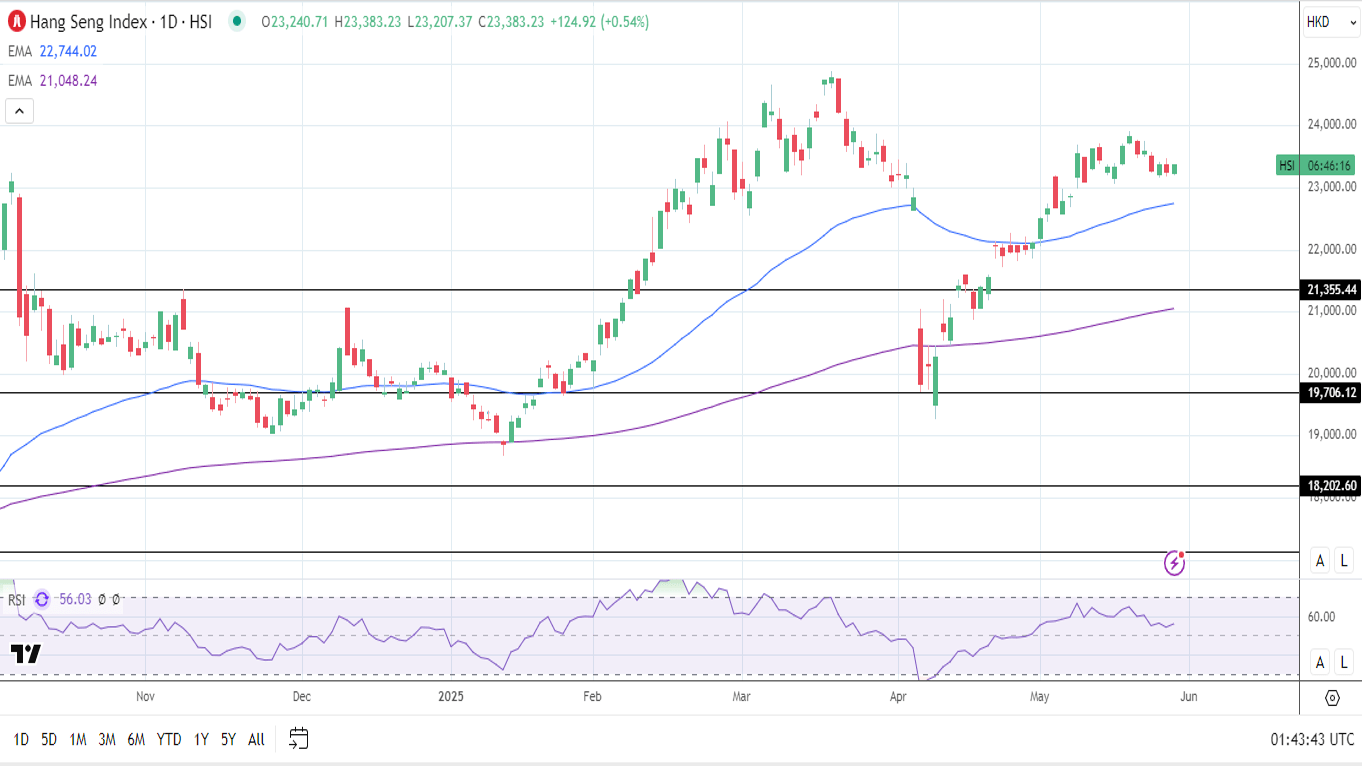Click the 19,706.12 price line label
The width and height of the screenshot is (1362, 766).
click(x=1332, y=393)
